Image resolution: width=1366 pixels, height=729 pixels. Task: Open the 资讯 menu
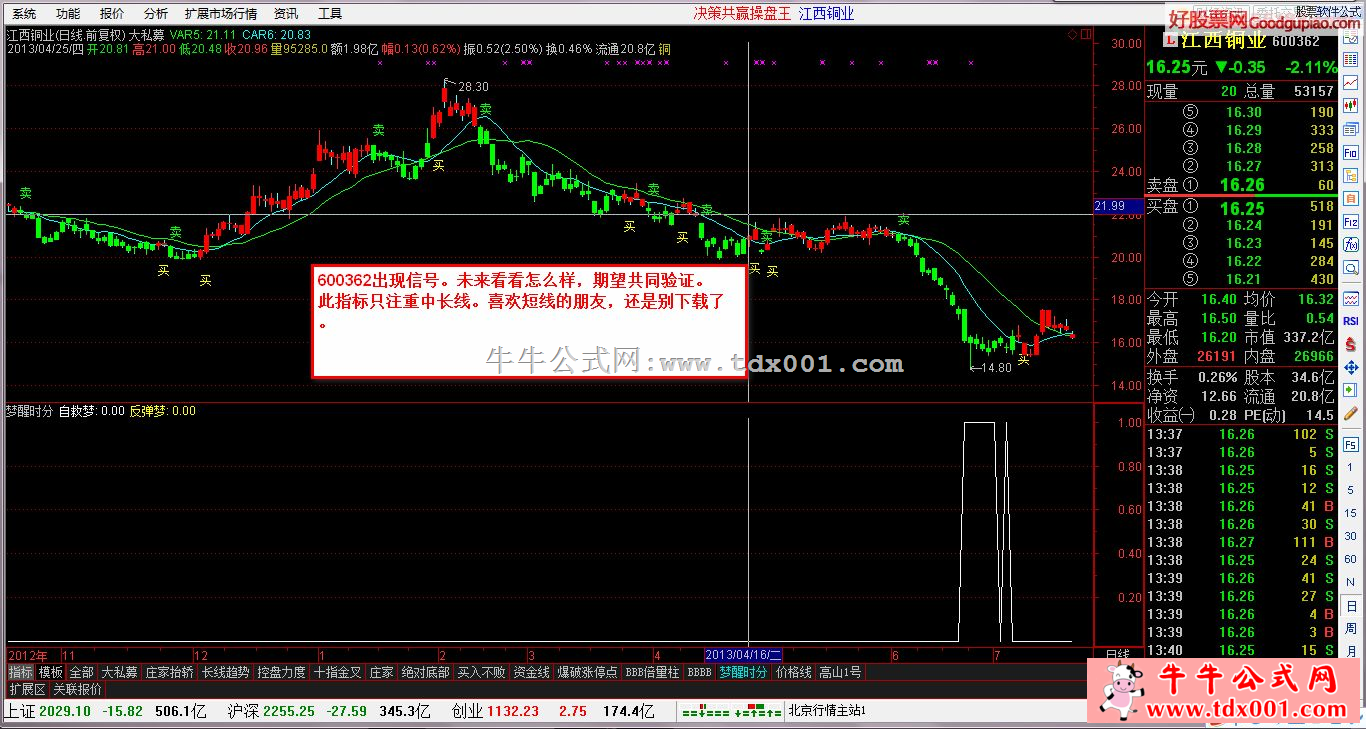click(x=285, y=13)
